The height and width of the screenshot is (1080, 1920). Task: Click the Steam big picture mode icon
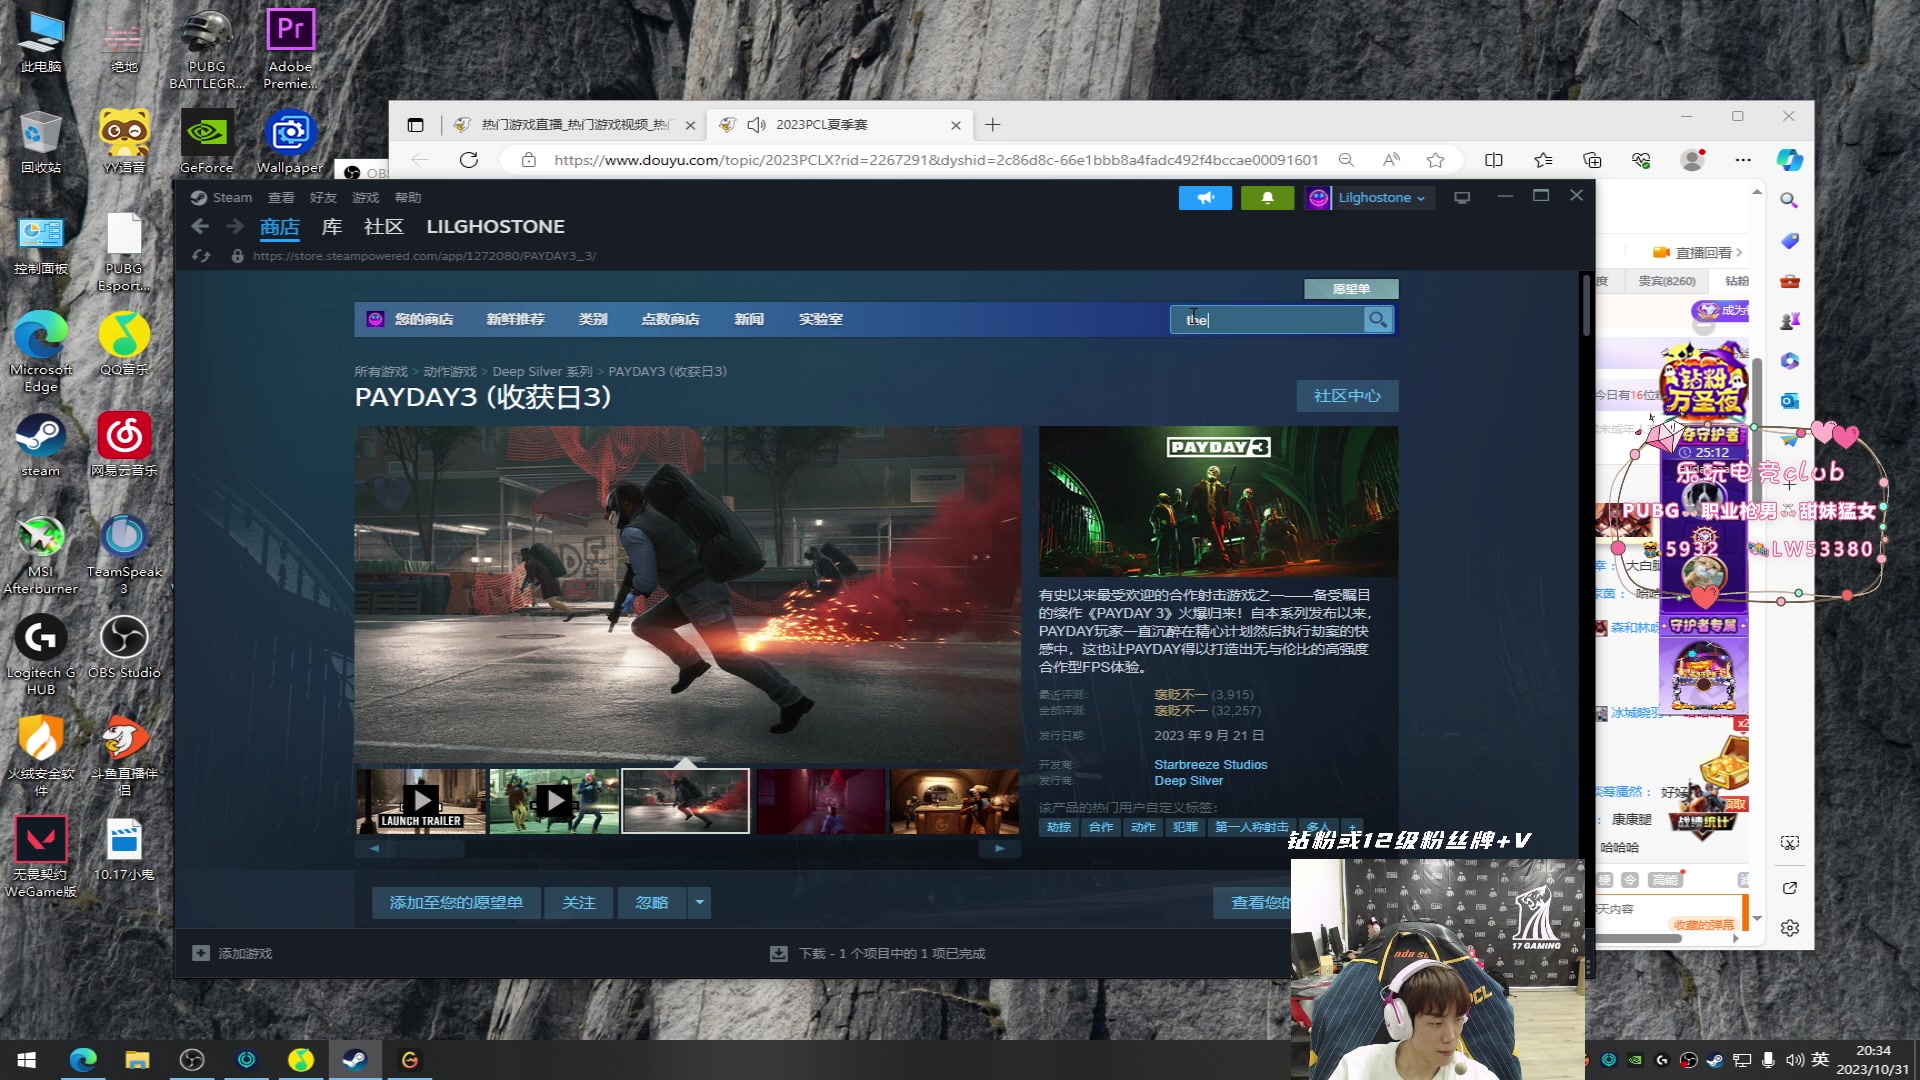click(x=1462, y=198)
